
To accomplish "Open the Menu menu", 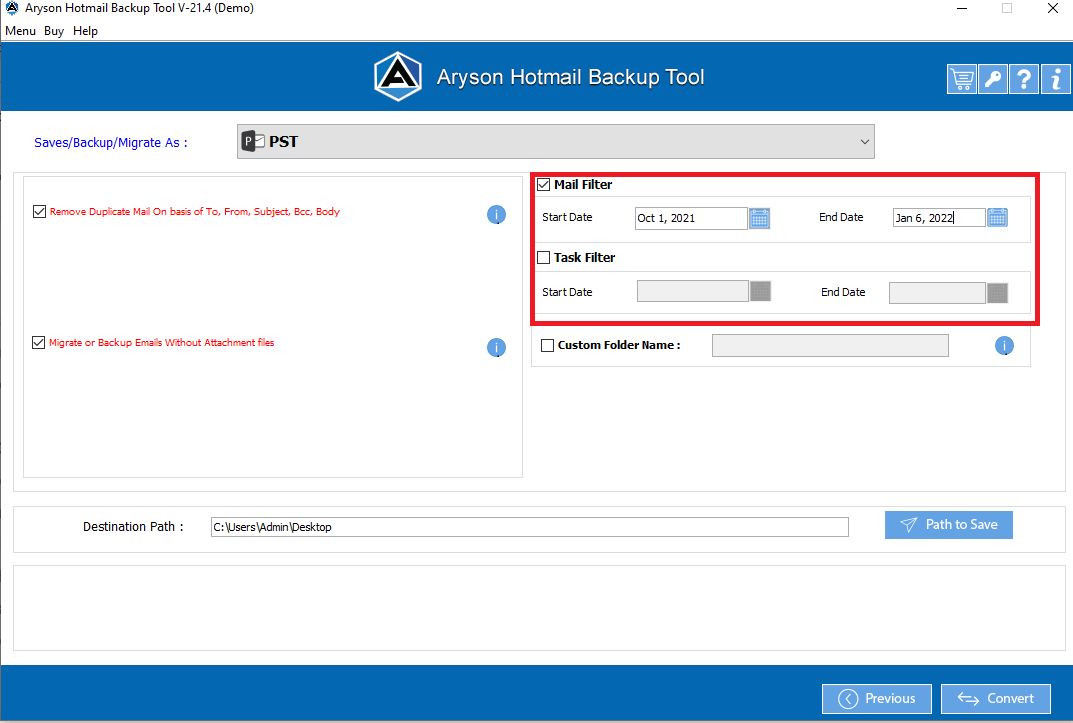I will tap(21, 31).
